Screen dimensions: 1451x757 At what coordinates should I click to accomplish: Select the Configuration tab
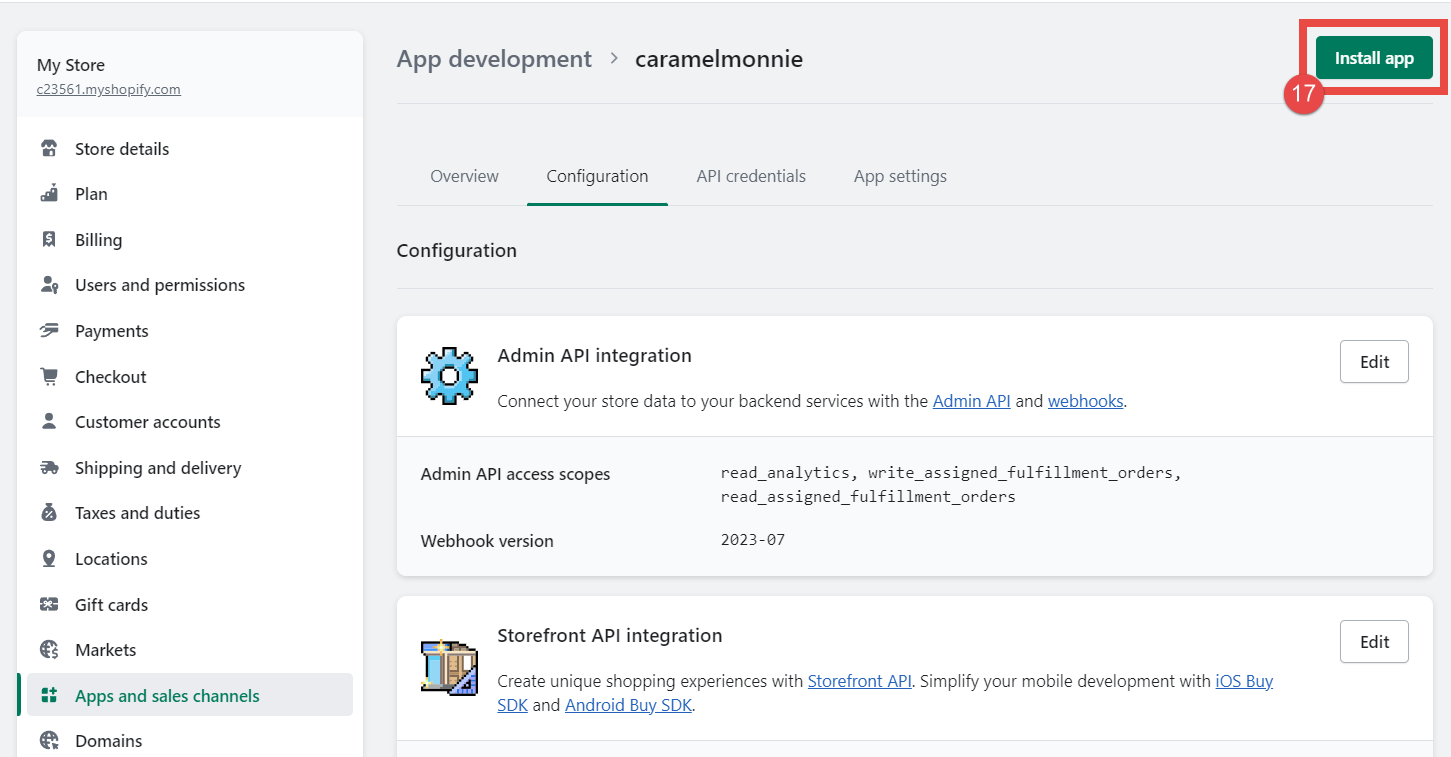click(x=597, y=176)
